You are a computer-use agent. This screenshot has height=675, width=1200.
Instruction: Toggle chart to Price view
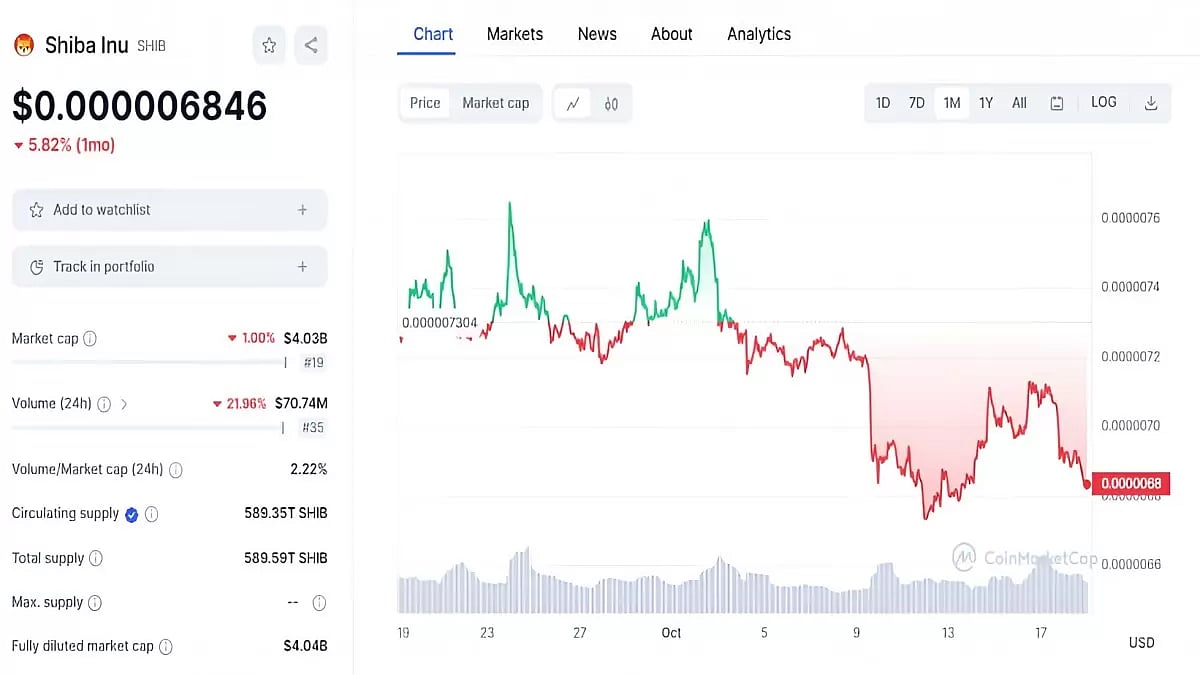(x=425, y=103)
